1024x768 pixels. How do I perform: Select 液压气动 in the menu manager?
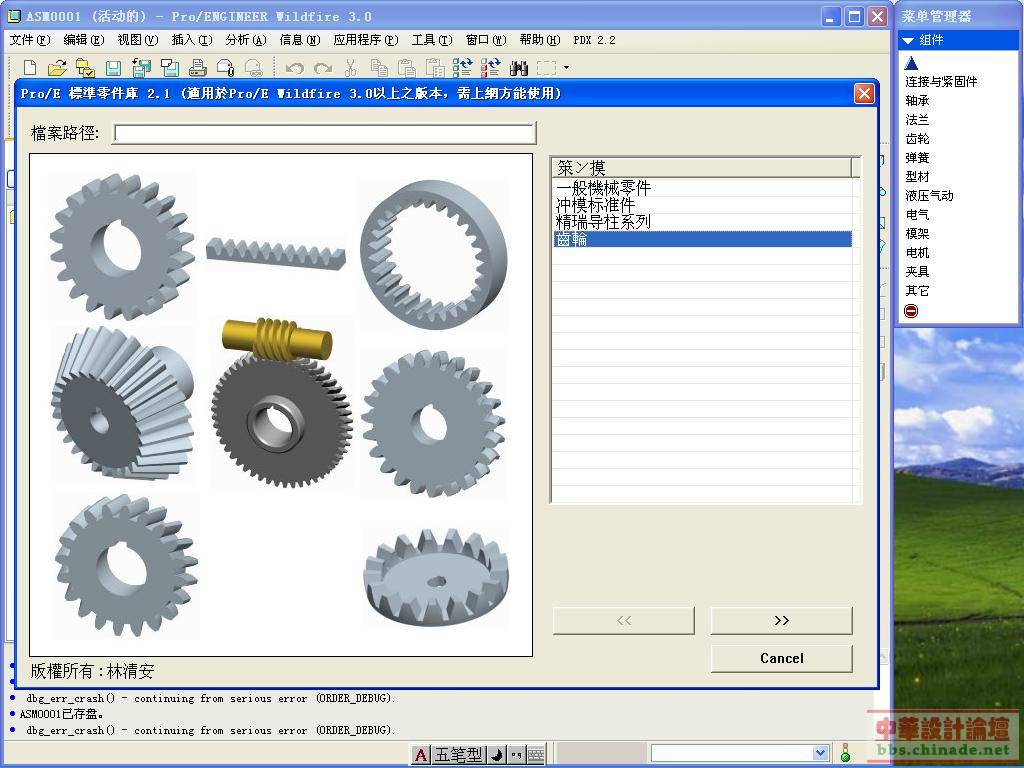pyautogui.click(x=929, y=195)
